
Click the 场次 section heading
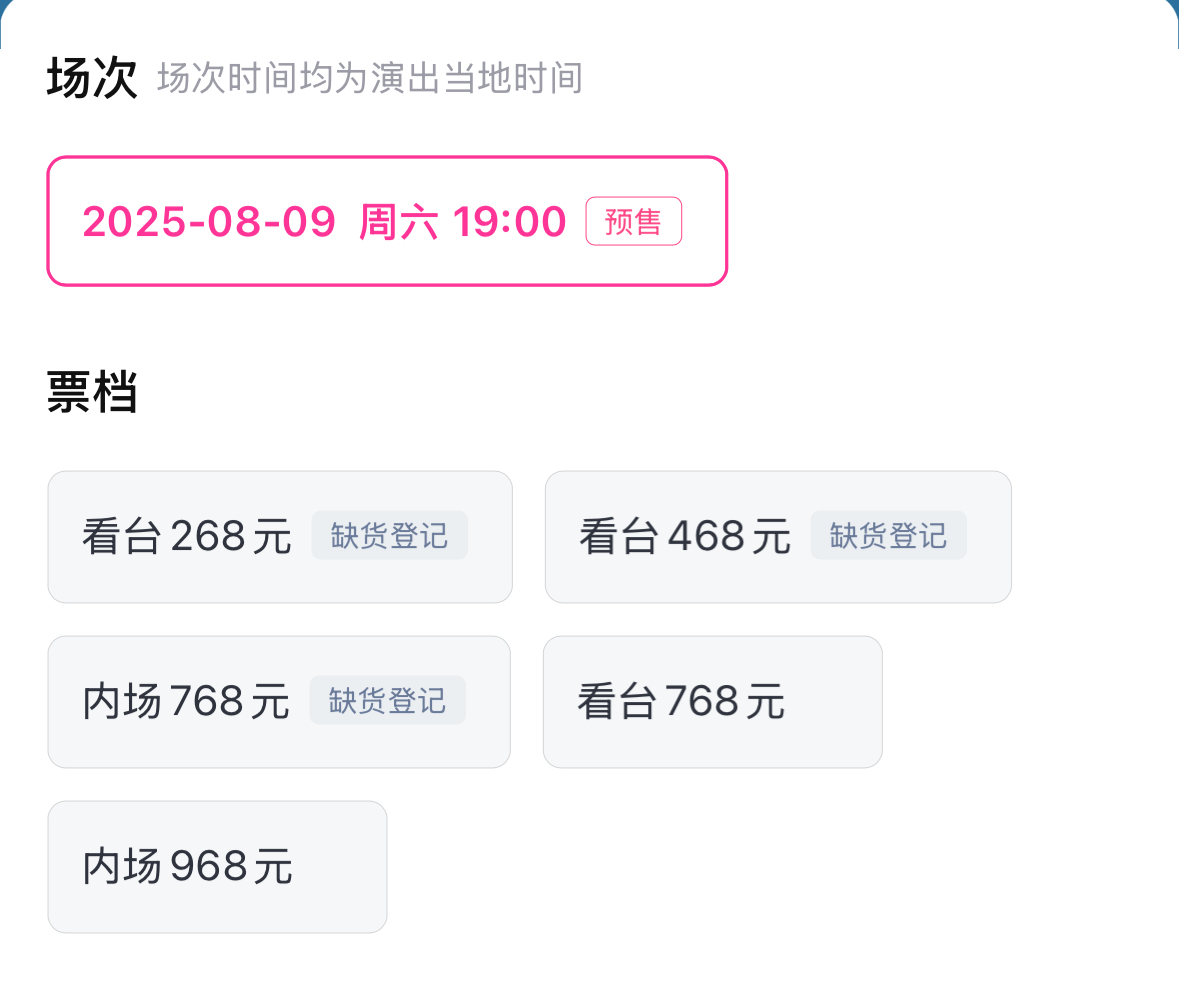point(91,79)
